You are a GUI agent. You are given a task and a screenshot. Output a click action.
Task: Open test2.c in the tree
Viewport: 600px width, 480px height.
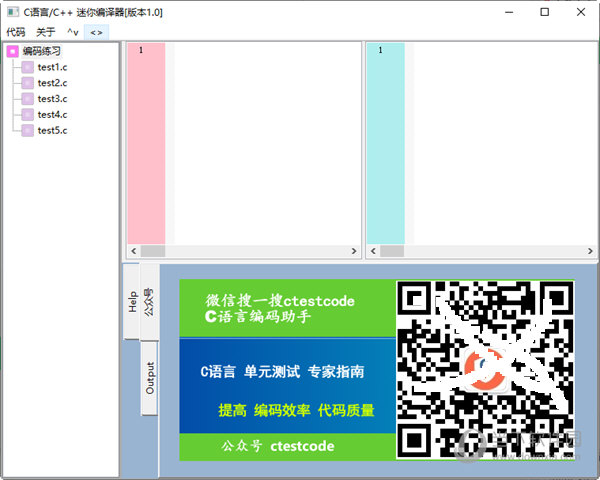coord(52,83)
